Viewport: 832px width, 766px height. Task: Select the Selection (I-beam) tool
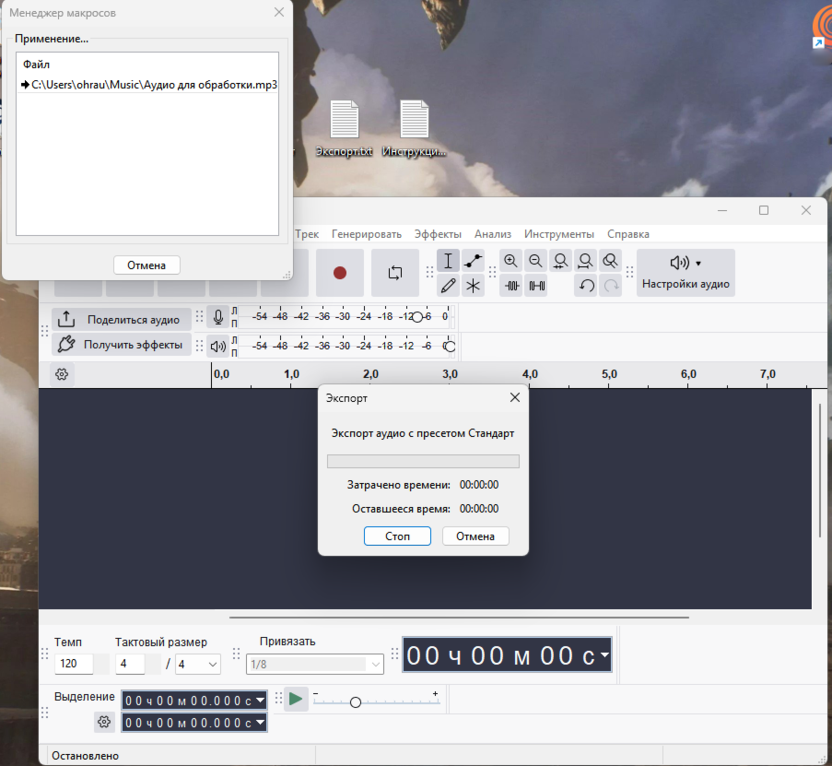click(x=448, y=261)
